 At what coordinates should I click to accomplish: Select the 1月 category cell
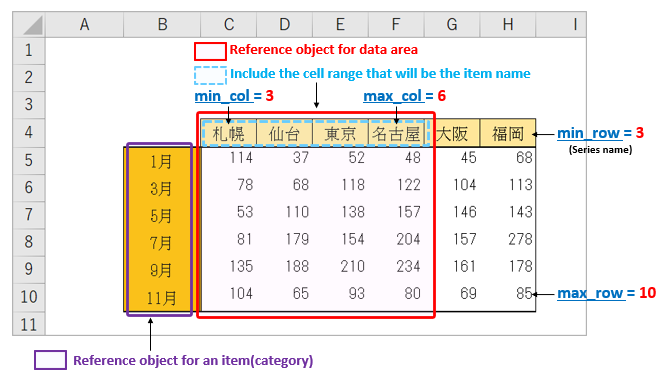[161, 161]
